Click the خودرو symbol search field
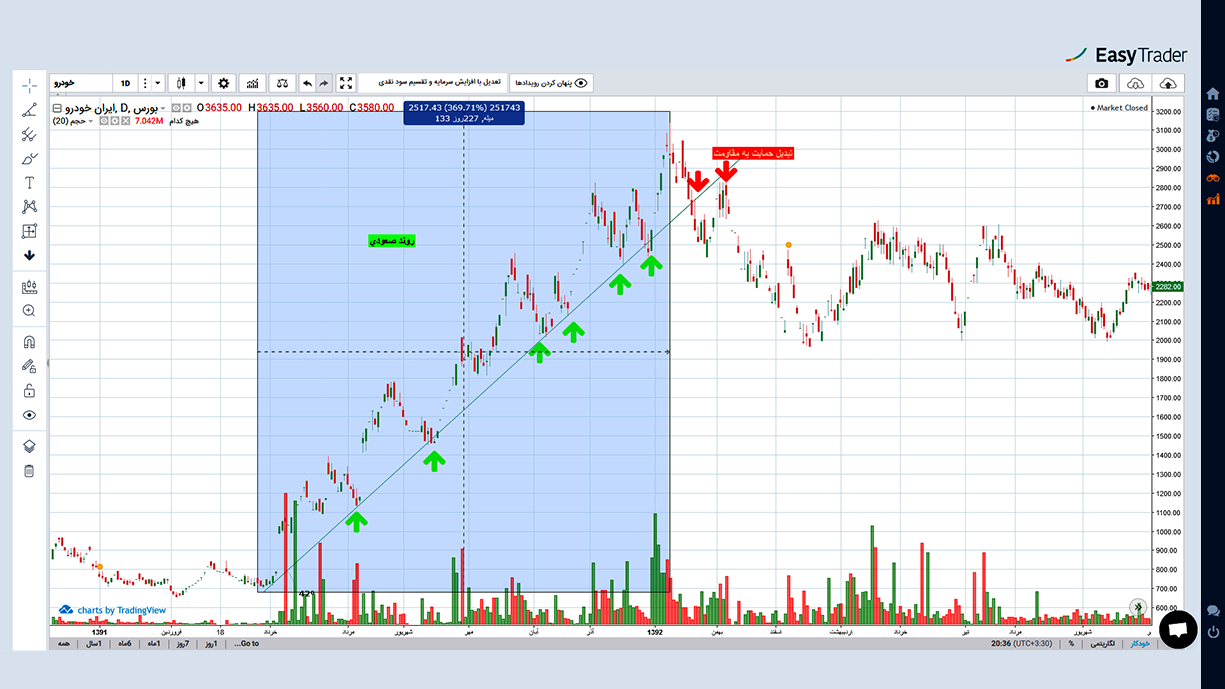 click(80, 83)
